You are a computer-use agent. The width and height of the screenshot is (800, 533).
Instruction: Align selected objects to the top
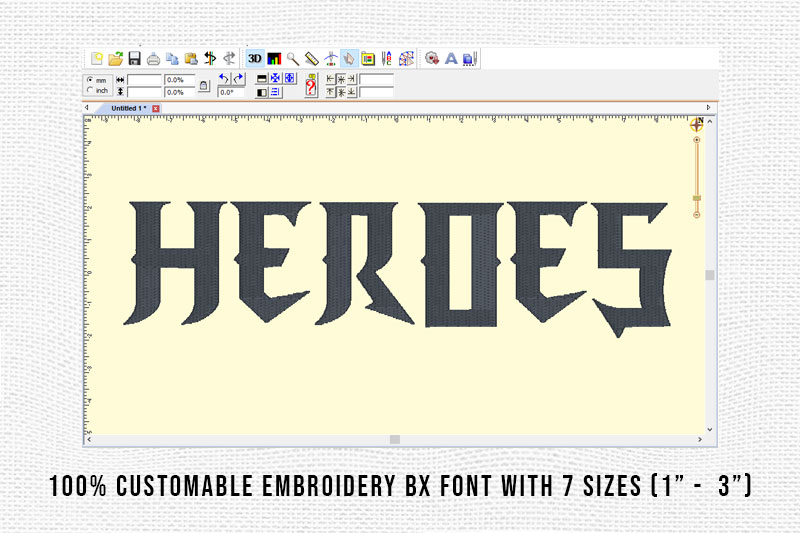pos(330,92)
